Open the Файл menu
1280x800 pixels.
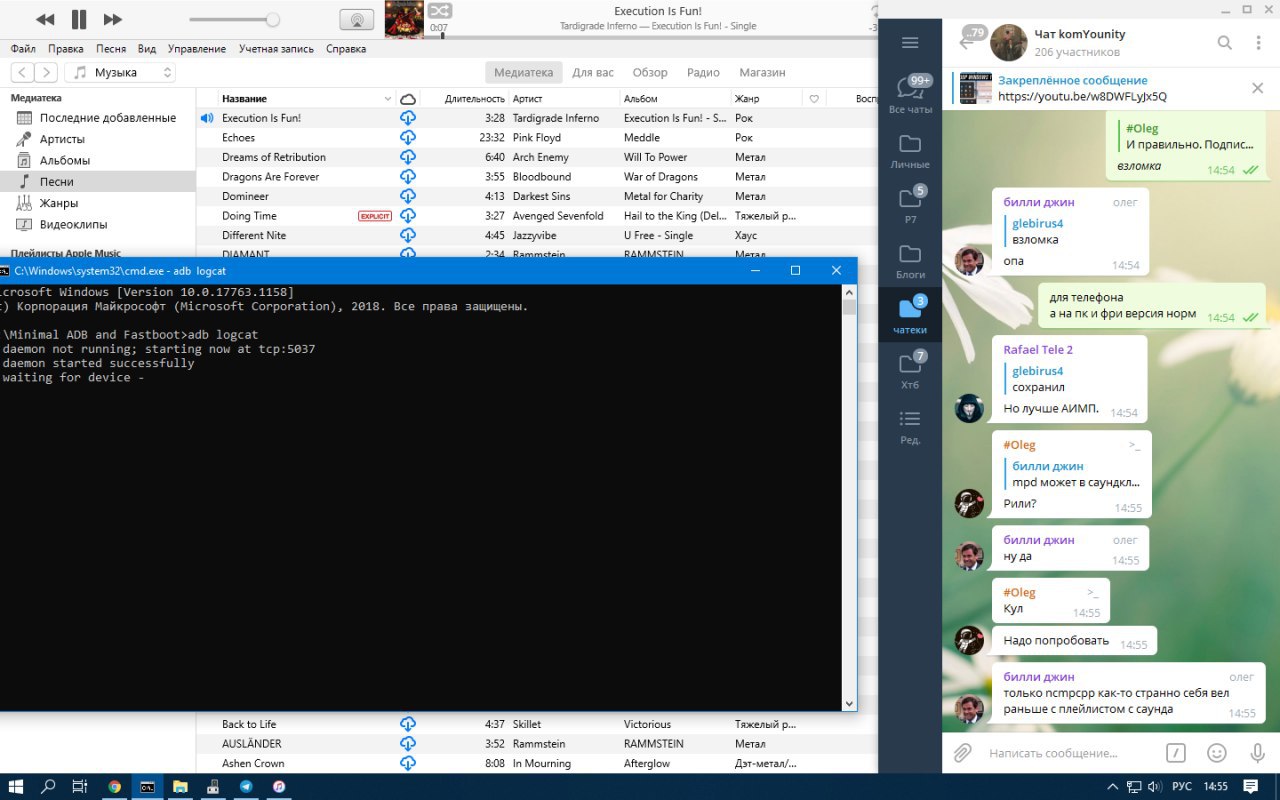[x=23, y=48]
